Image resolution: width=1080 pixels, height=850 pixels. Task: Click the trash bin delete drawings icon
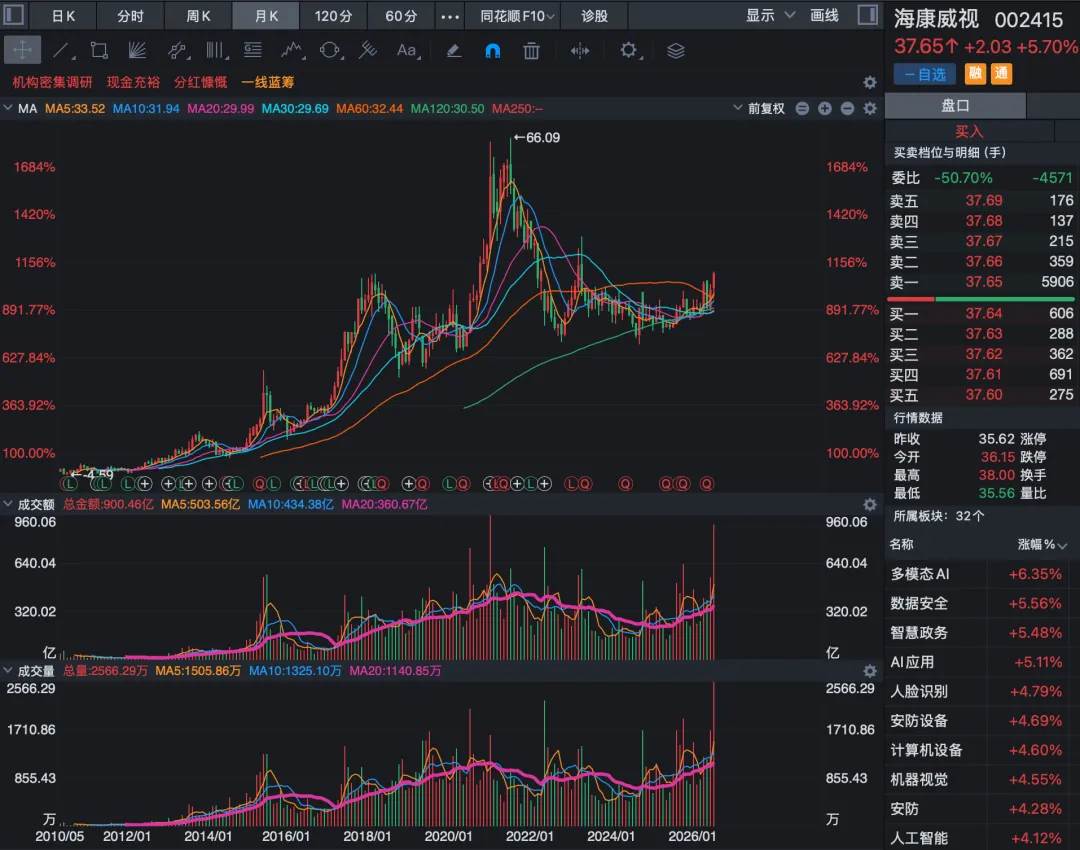pos(531,50)
